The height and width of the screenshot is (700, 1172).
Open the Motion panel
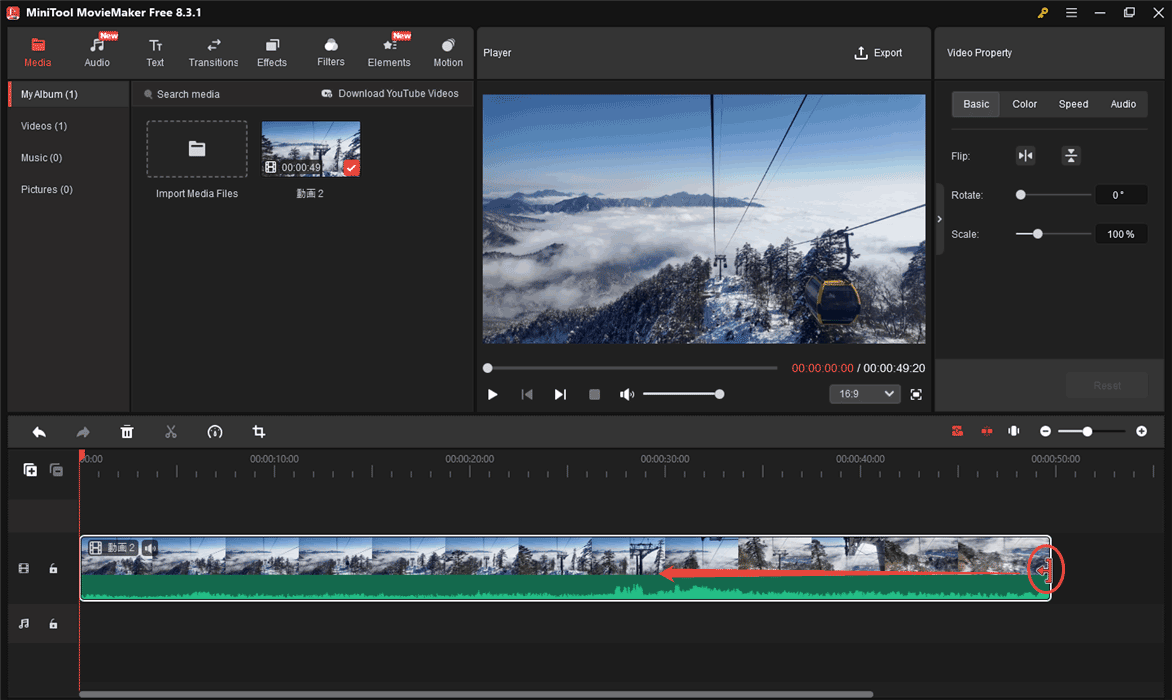click(x=448, y=51)
